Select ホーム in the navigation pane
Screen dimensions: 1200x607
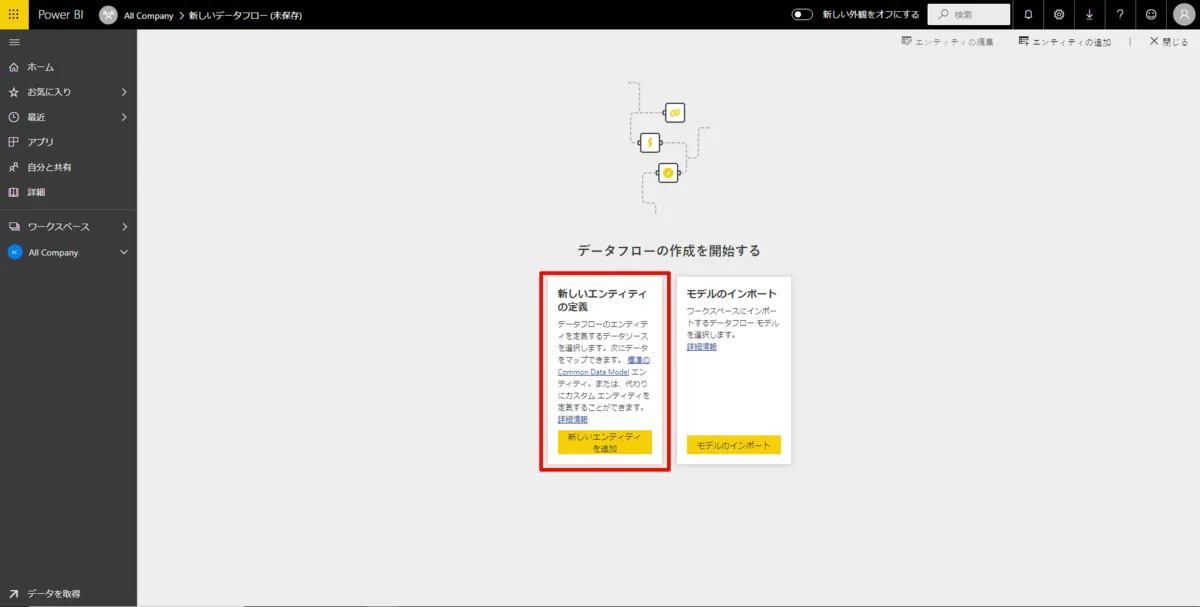click(42, 66)
